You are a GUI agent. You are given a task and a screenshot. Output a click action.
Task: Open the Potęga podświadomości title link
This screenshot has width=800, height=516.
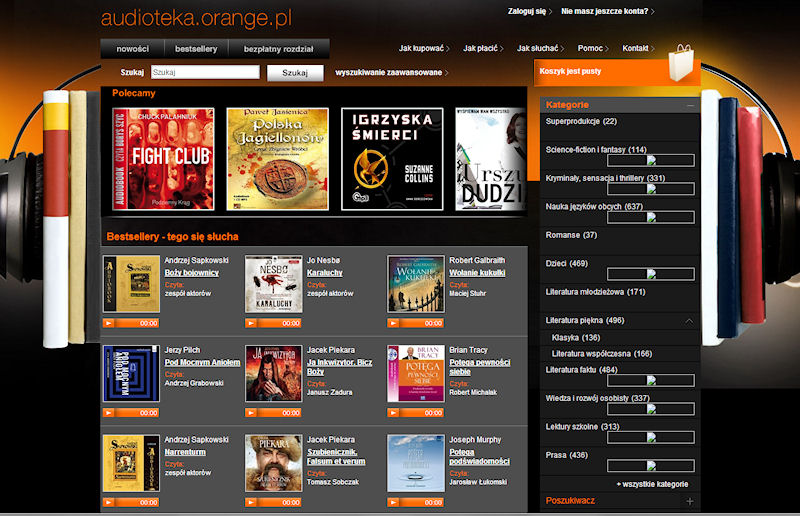click(480, 457)
